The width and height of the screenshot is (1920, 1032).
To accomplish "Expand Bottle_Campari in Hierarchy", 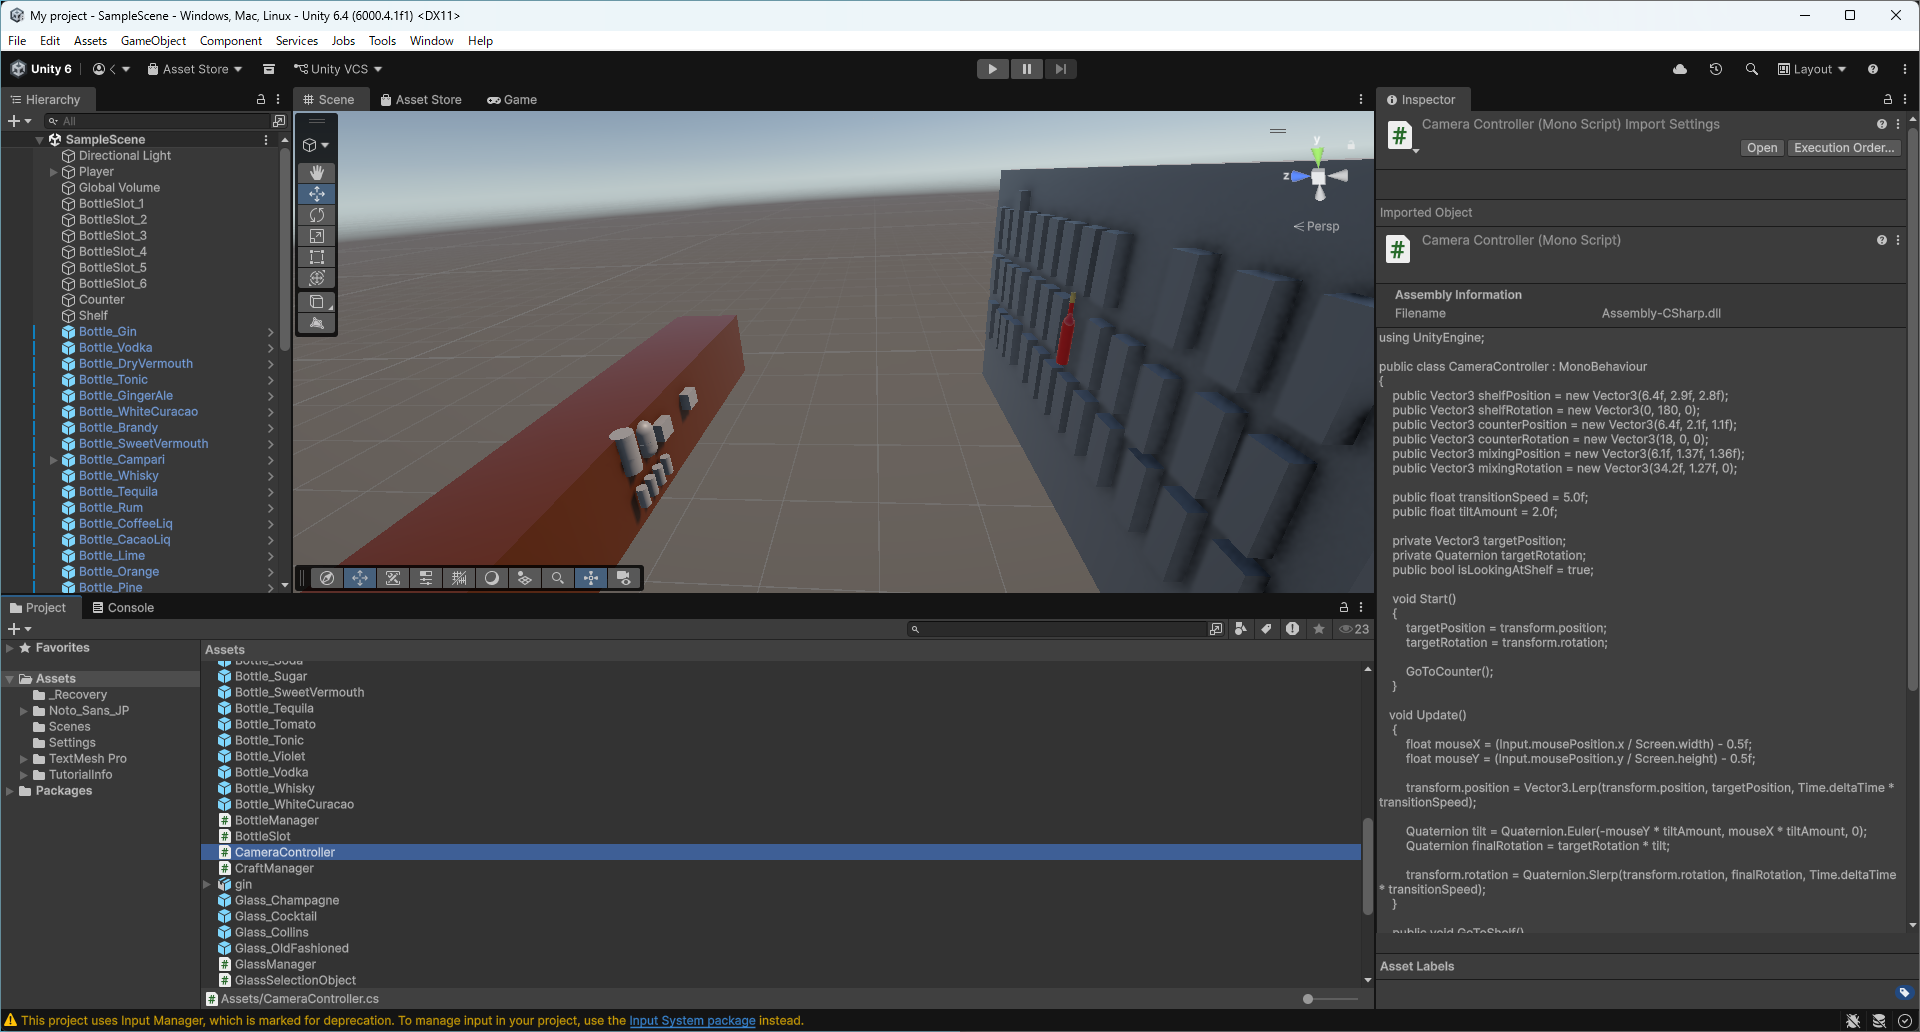I will pyautogui.click(x=54, y=460).
